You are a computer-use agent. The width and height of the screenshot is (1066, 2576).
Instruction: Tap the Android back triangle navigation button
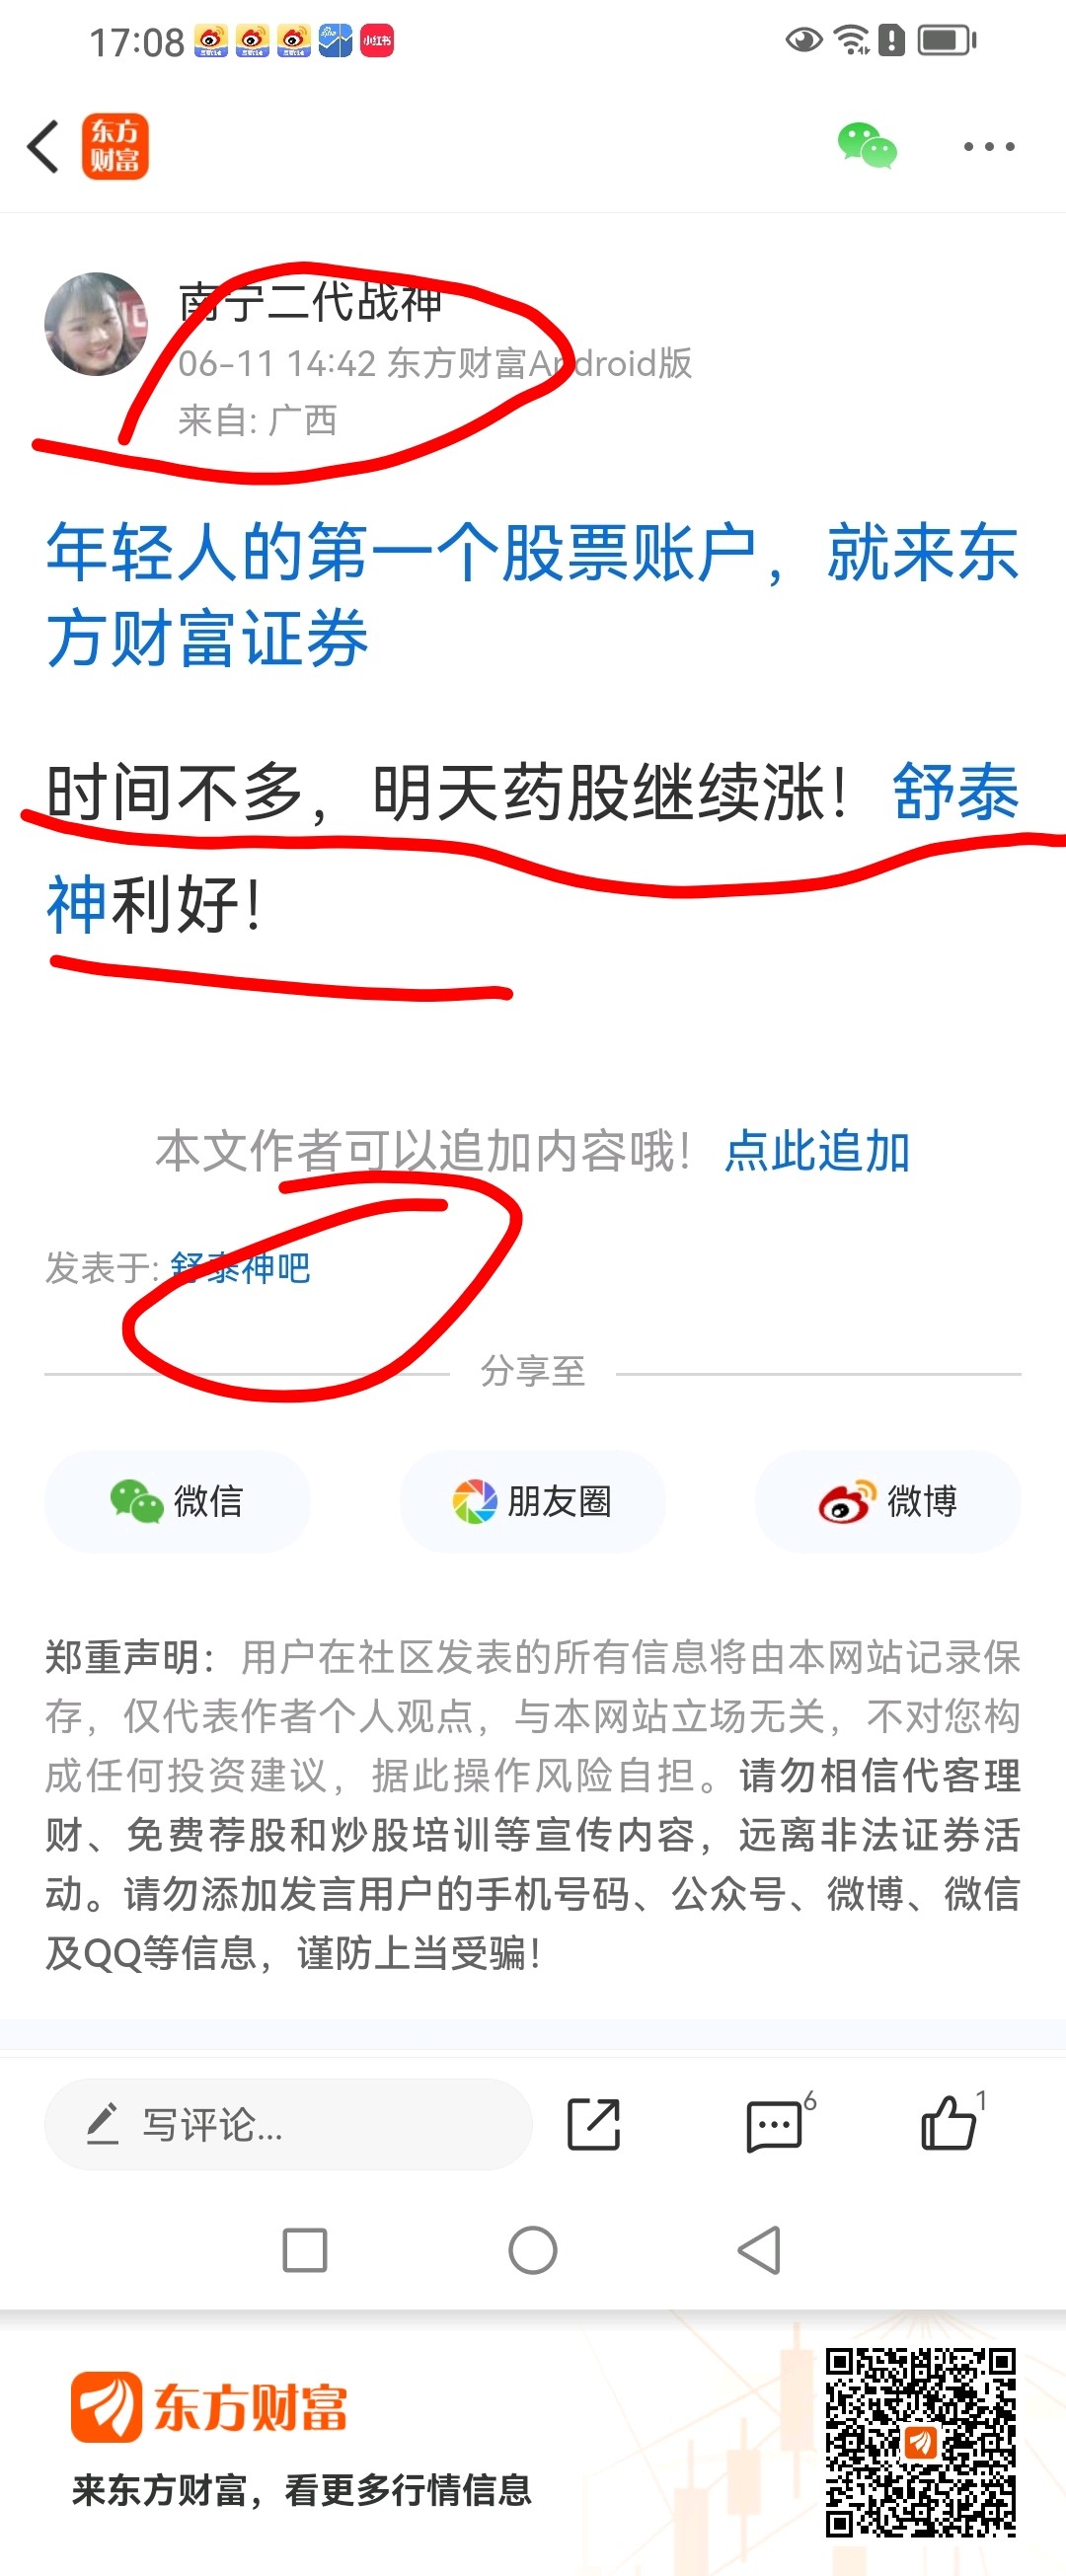coord(759,2250)
